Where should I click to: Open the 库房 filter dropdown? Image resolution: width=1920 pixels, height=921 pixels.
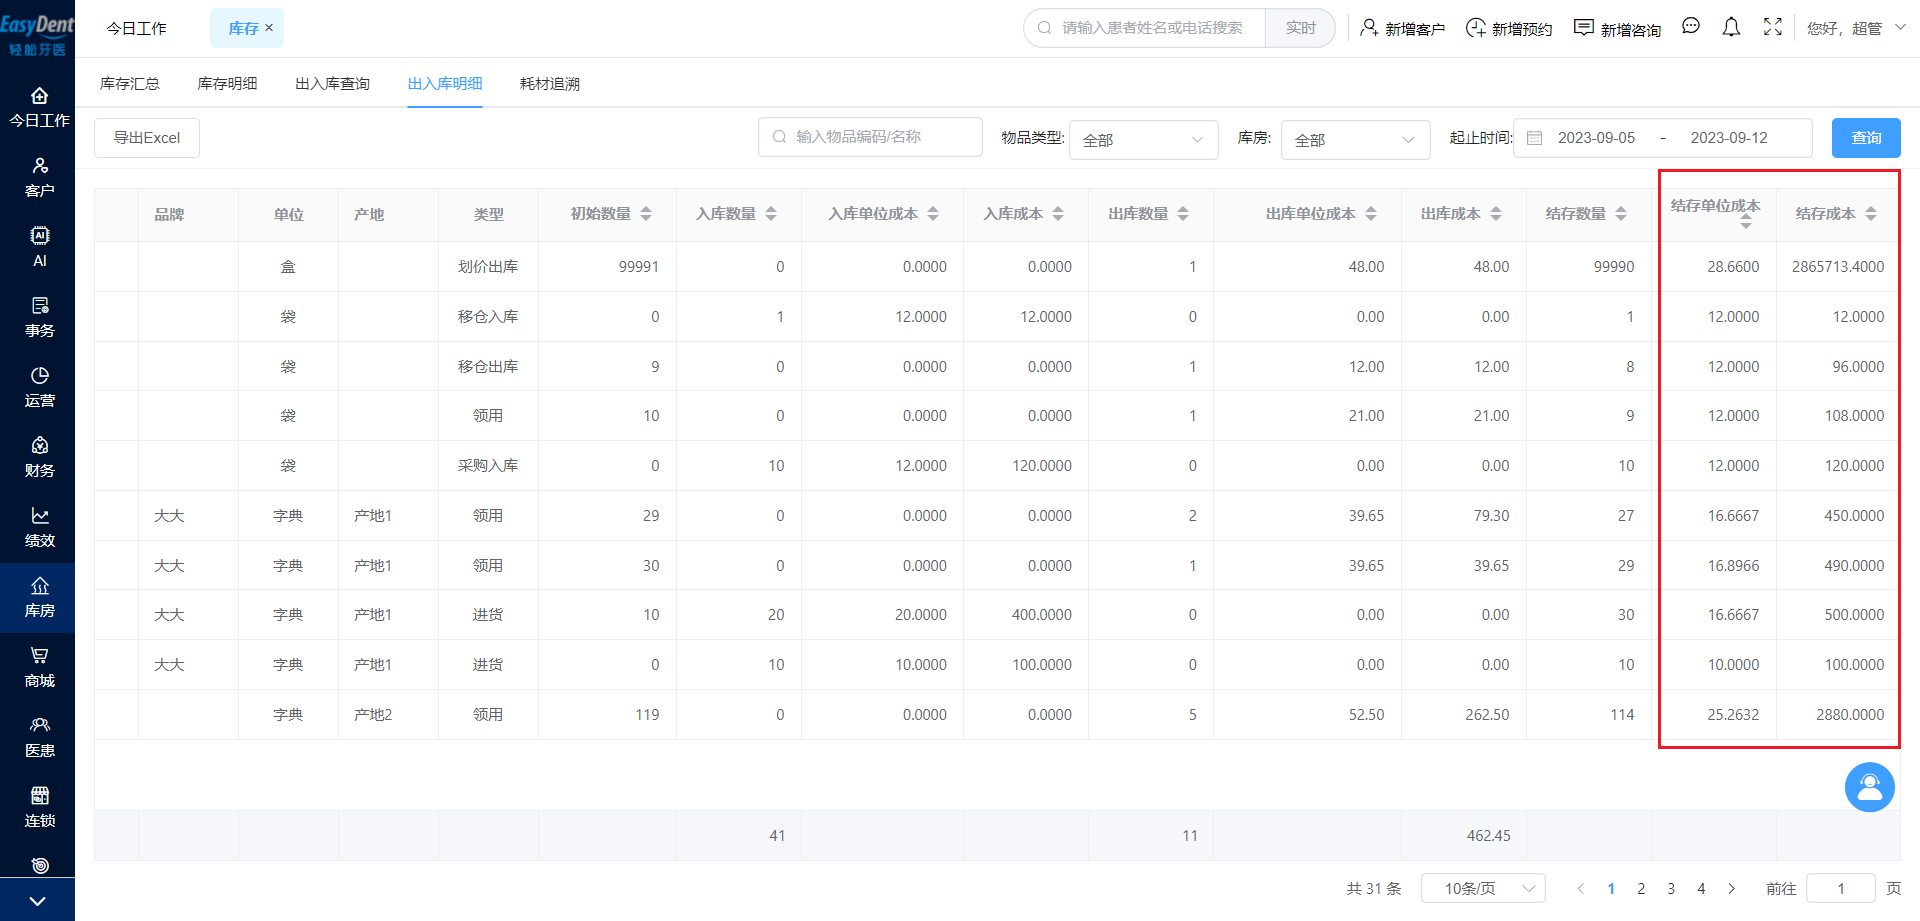[x=1355, y=140]
